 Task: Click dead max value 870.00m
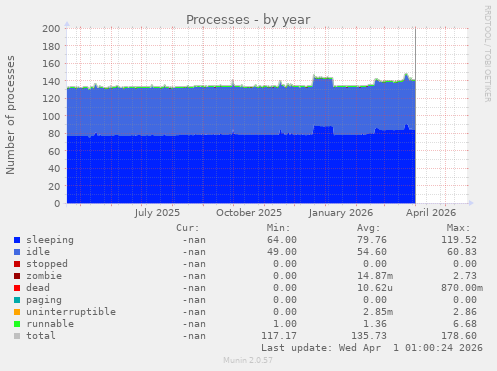(x=462, y=288)
